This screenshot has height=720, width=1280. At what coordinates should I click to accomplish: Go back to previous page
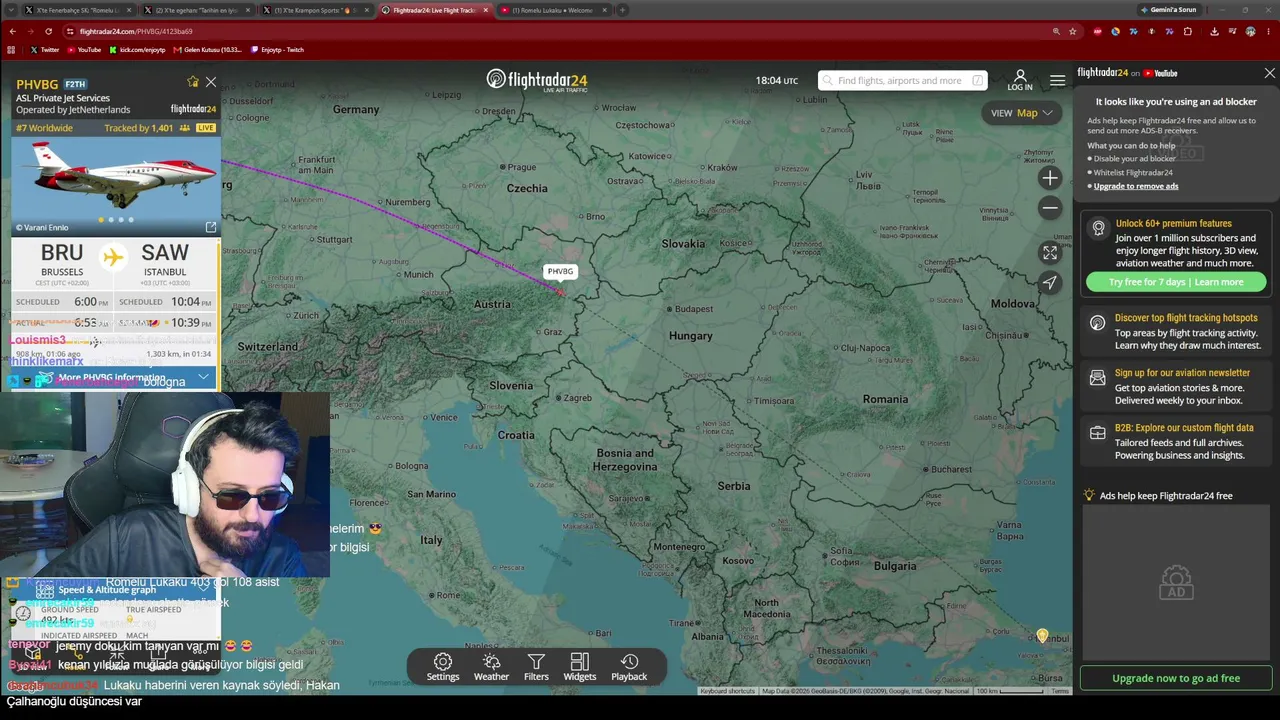point(12,31)
